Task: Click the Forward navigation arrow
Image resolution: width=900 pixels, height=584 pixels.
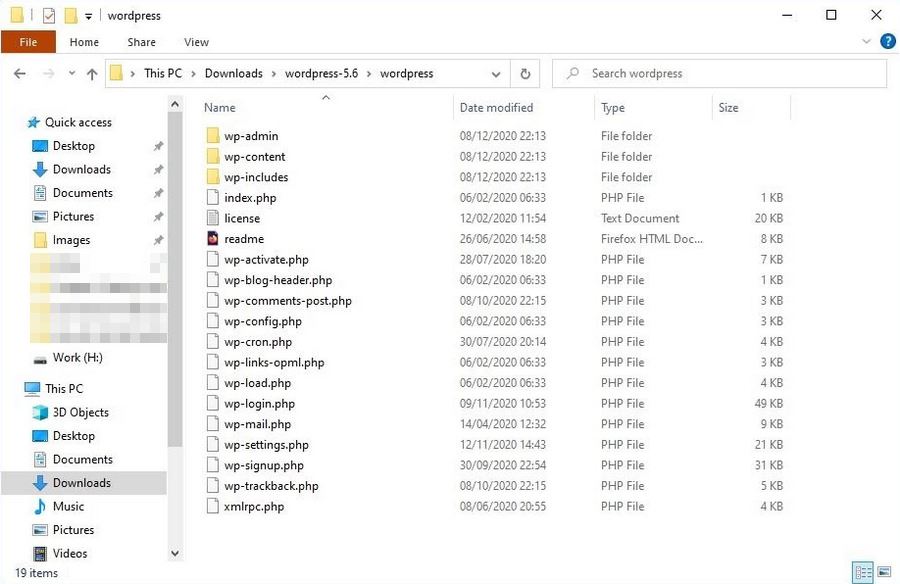Action: tap(49, 74)
